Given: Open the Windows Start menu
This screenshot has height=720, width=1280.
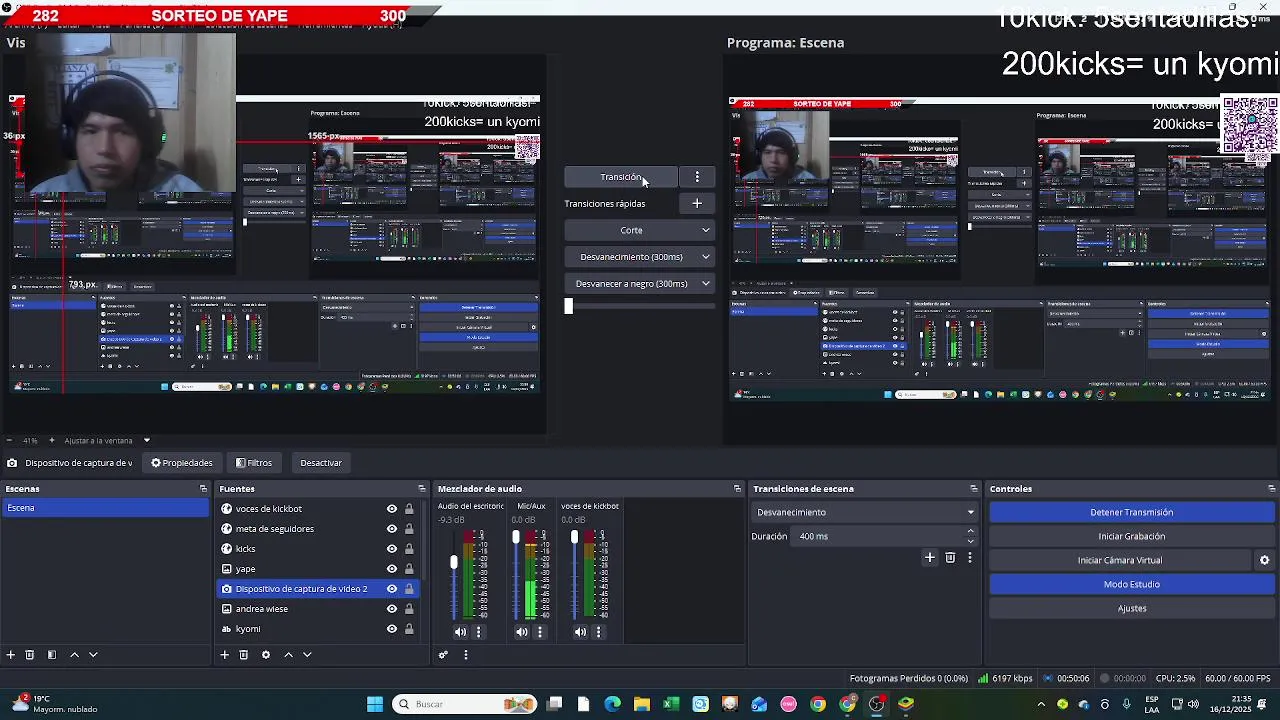Looking at the screenshot, I should click(375, 704).
